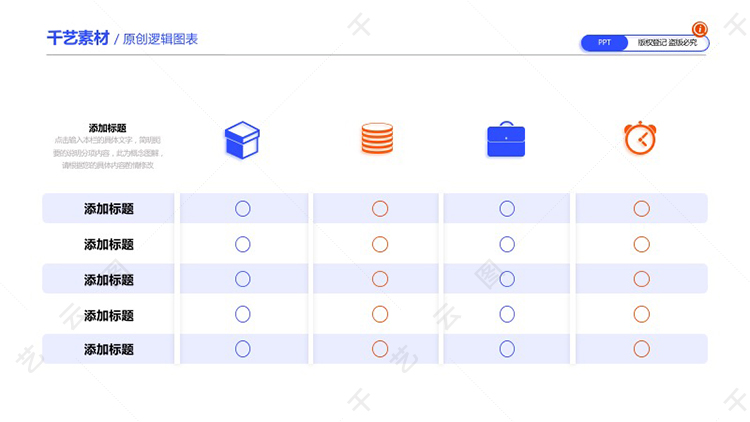
Task: Select fourth-row circle under the alarm clock
Action: (641, 314)
